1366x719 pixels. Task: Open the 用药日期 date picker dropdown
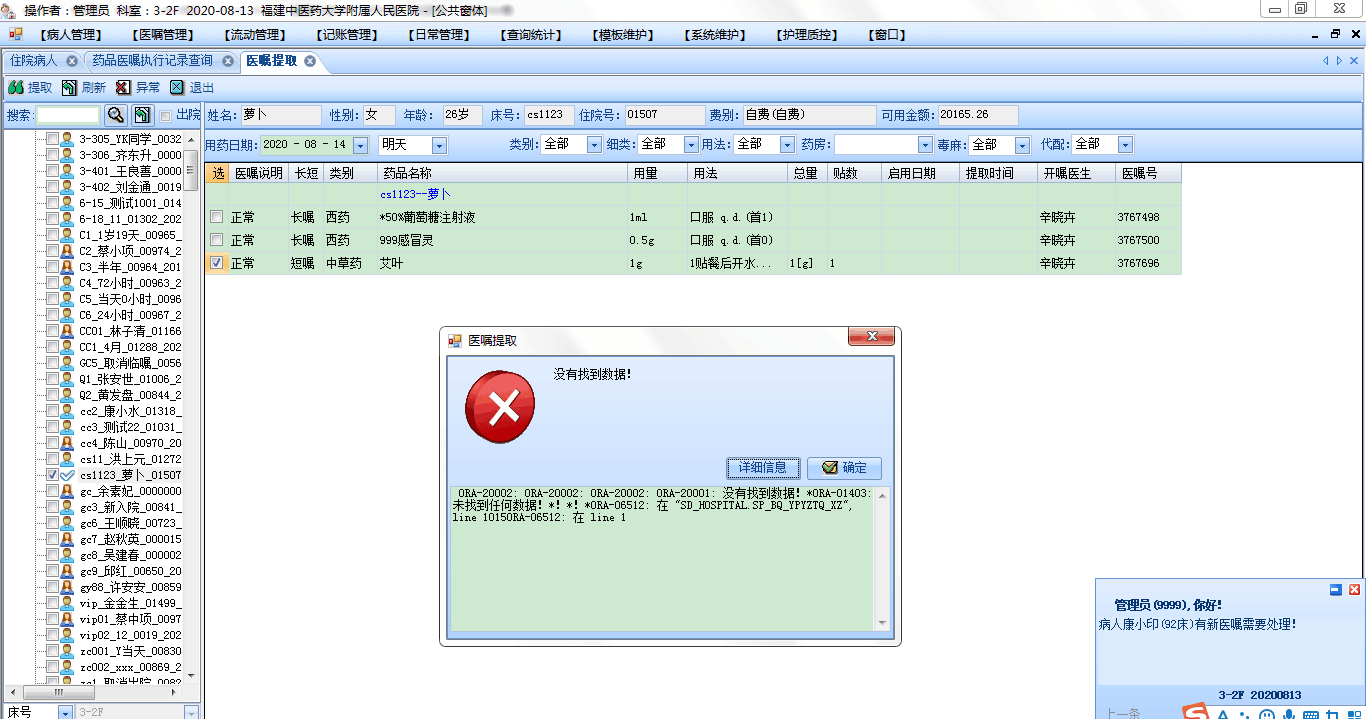point(360,145)
